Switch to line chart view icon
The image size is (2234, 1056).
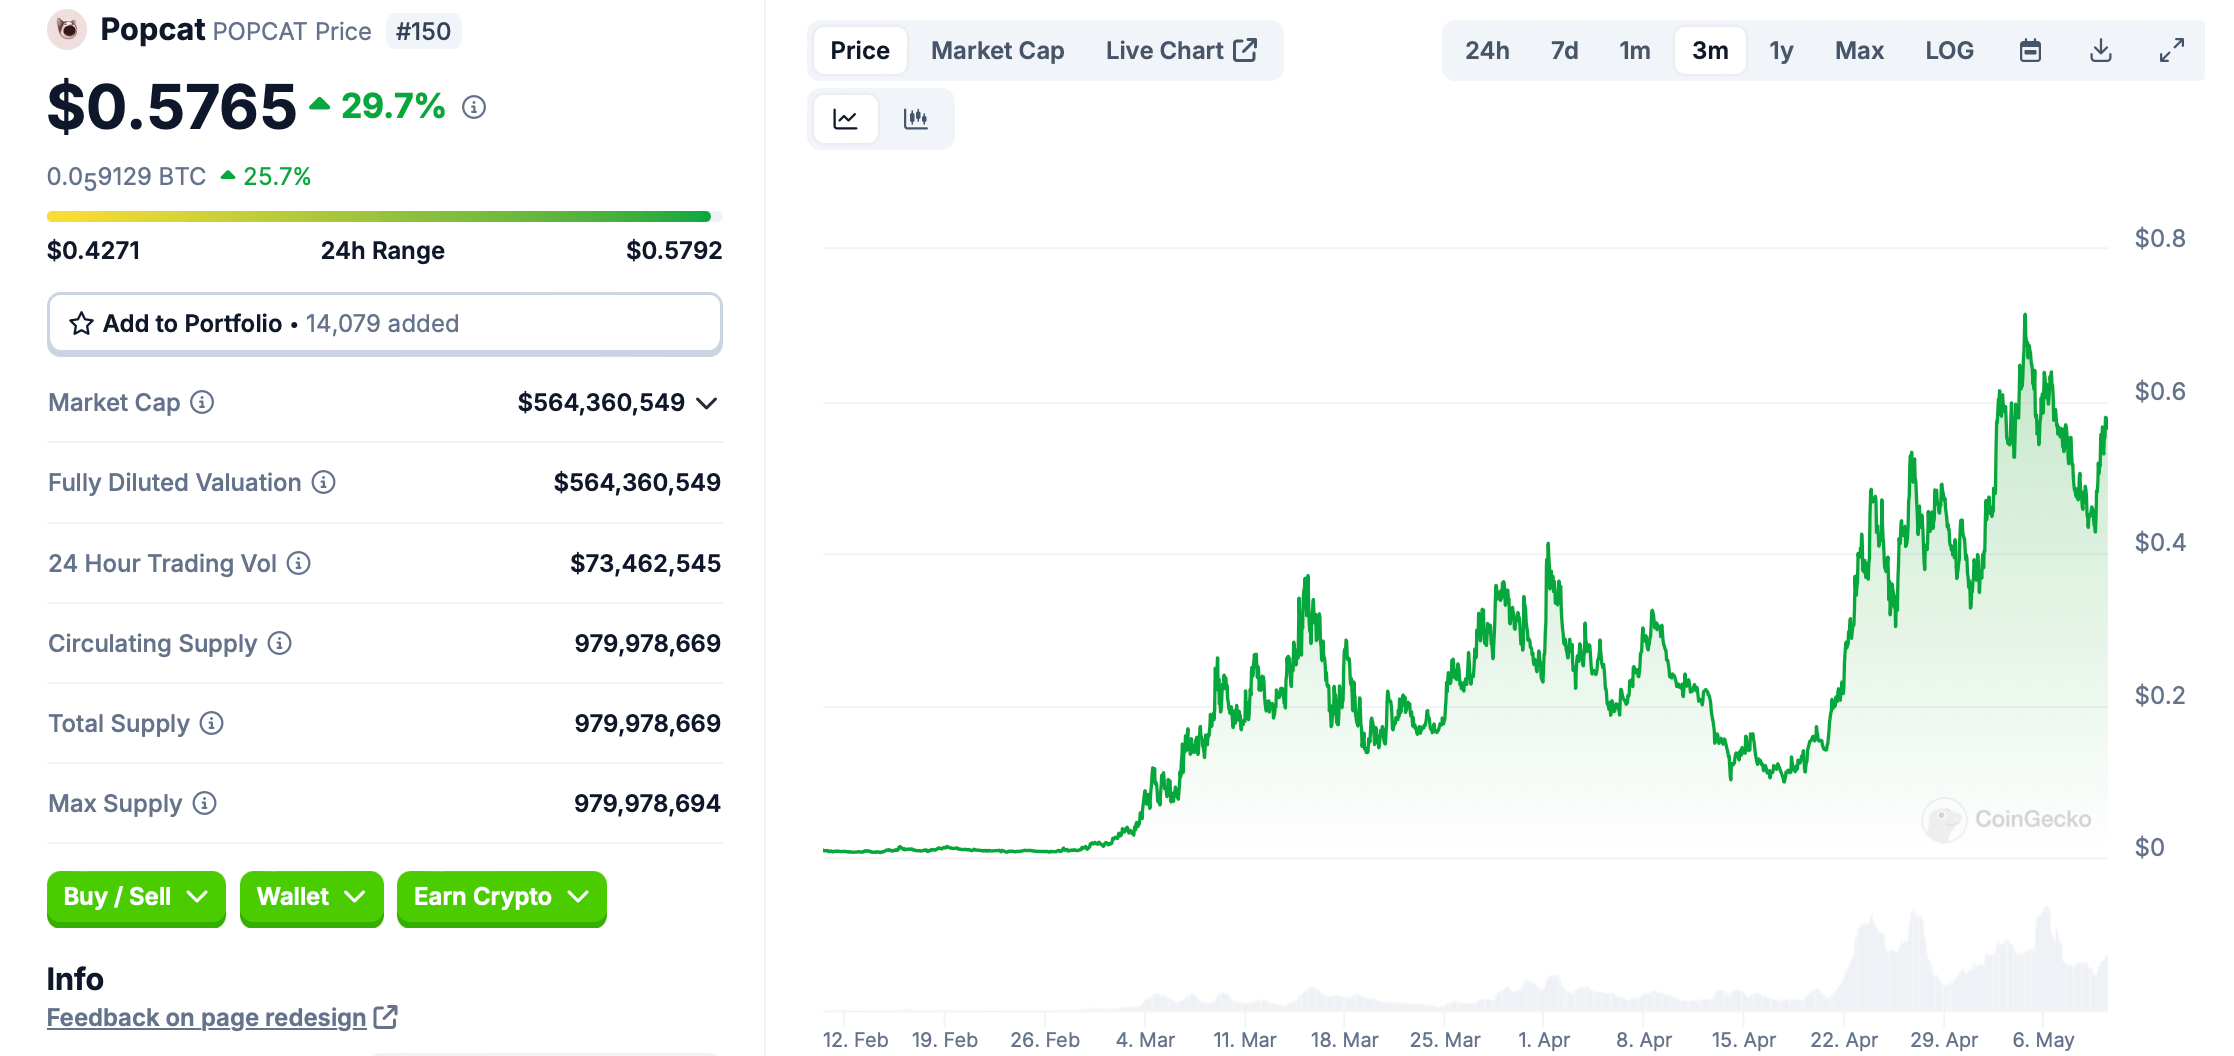point(846,119)
